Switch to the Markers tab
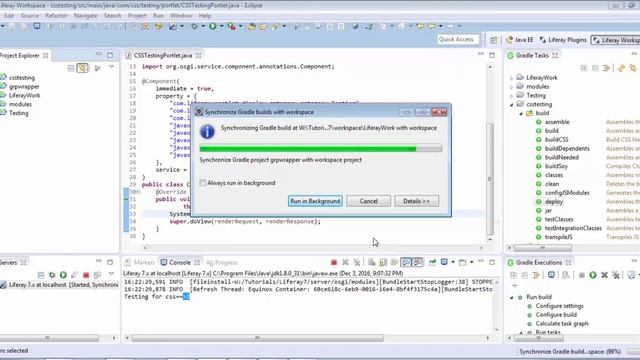 pos(140,262)
